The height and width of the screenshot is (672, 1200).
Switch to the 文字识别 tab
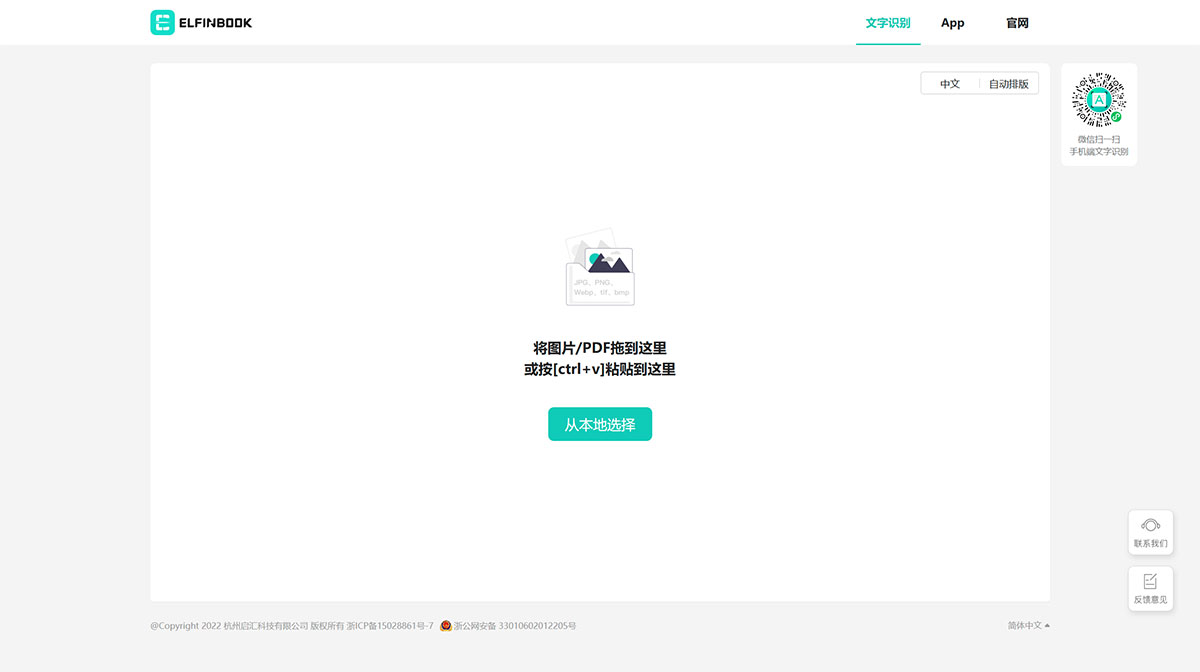pyautogui.click(x=887, y=22)
